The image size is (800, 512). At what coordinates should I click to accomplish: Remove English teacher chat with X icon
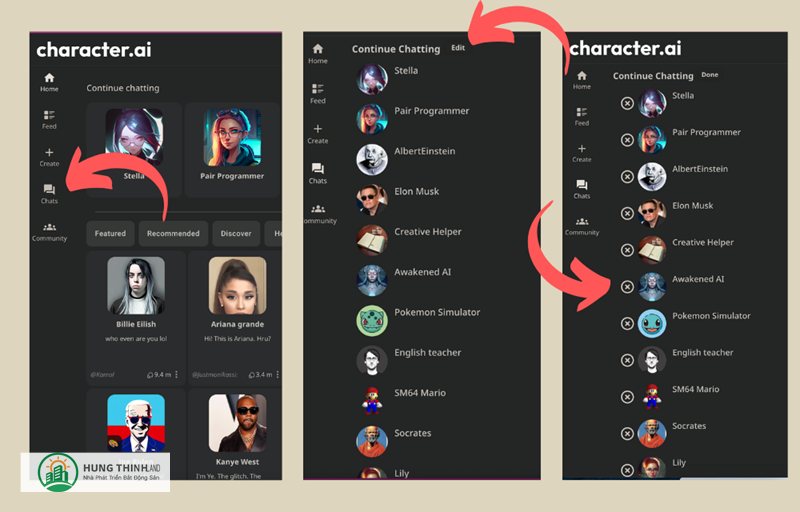[627, 361]
